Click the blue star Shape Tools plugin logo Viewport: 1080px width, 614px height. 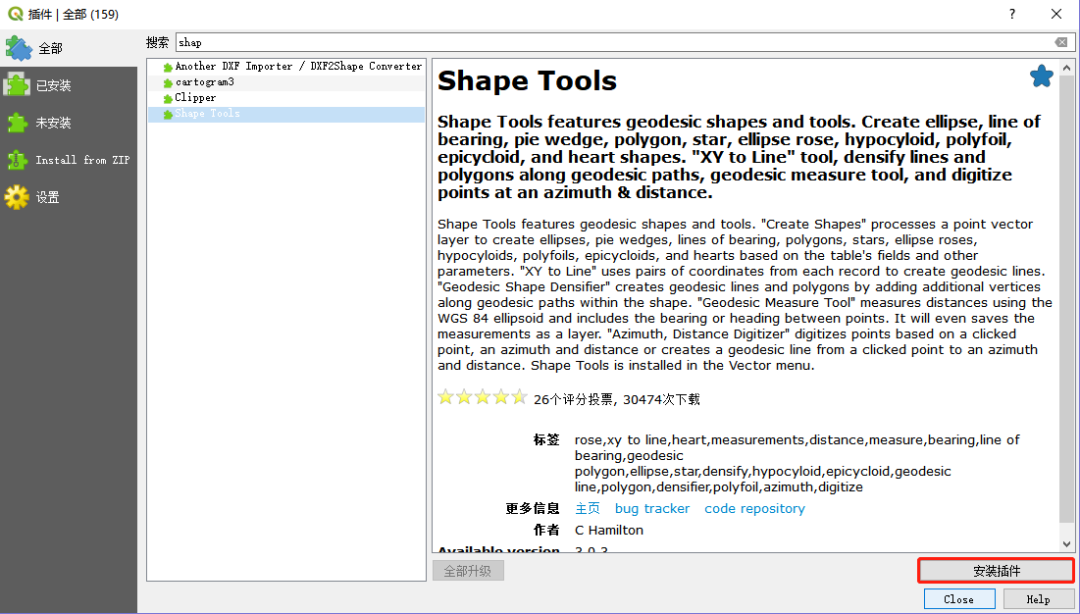coord(1041,76)
